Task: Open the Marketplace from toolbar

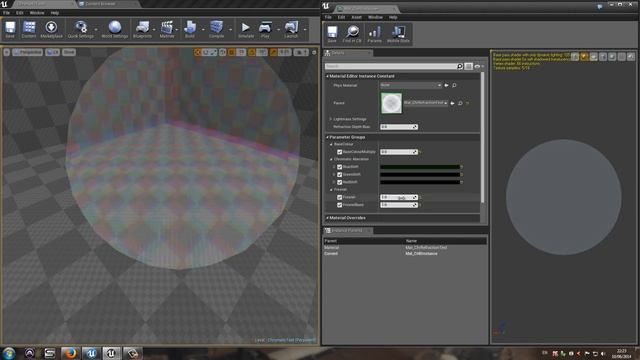Action: coord(51,29)
